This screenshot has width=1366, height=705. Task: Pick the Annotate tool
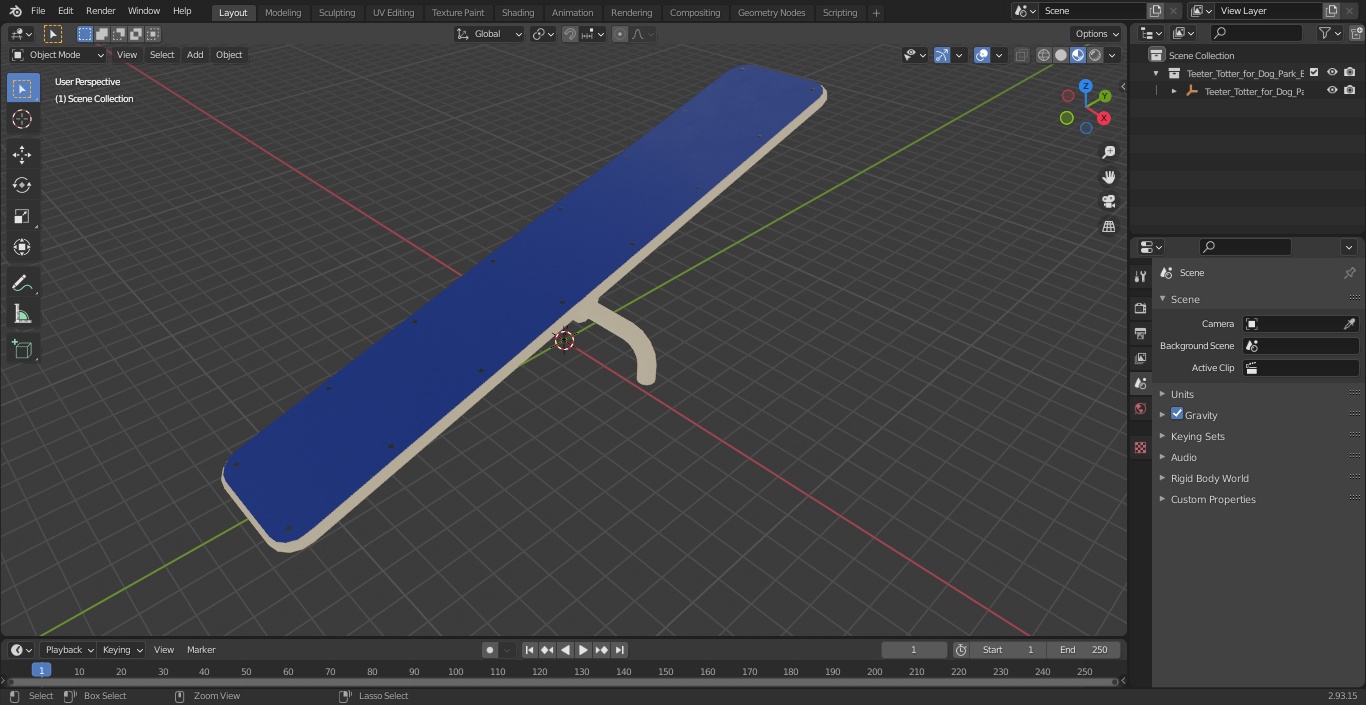tap(22, 284)
